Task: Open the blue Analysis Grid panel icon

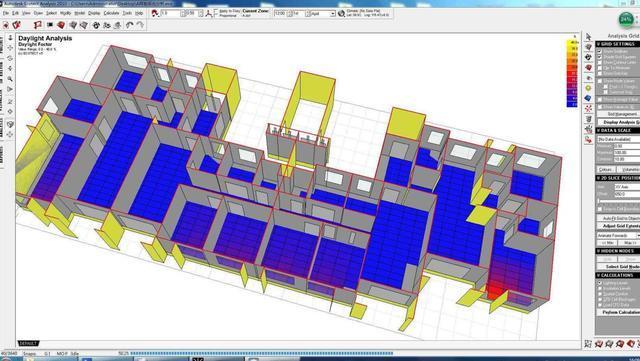Action: point(588,98)
